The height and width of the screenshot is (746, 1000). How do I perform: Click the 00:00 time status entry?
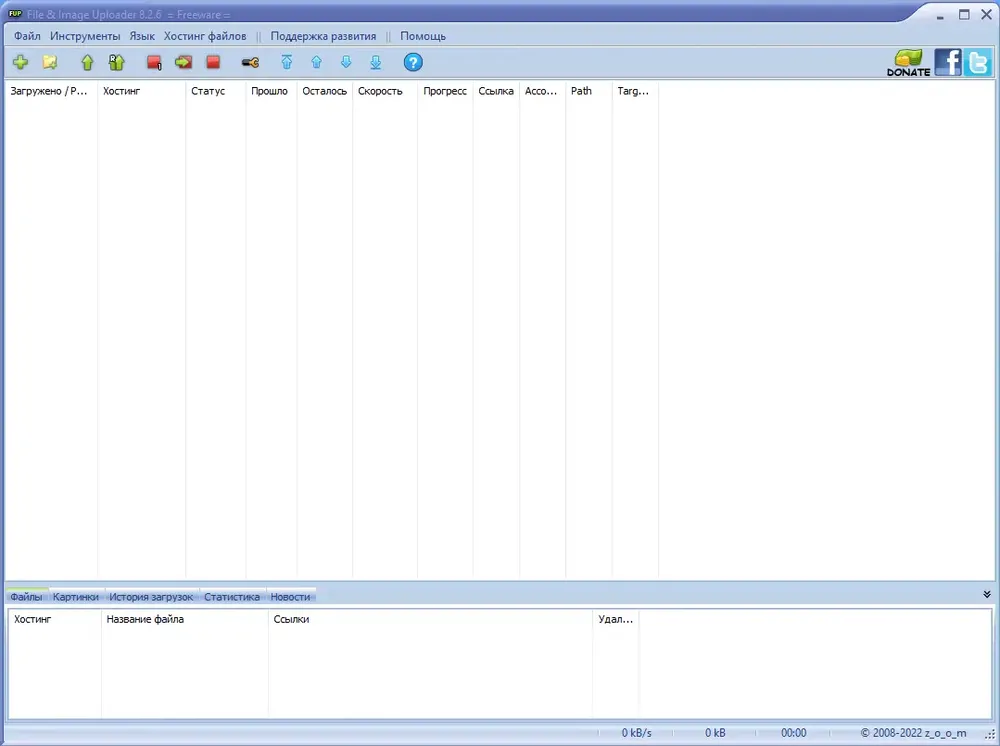click(793, 733)
